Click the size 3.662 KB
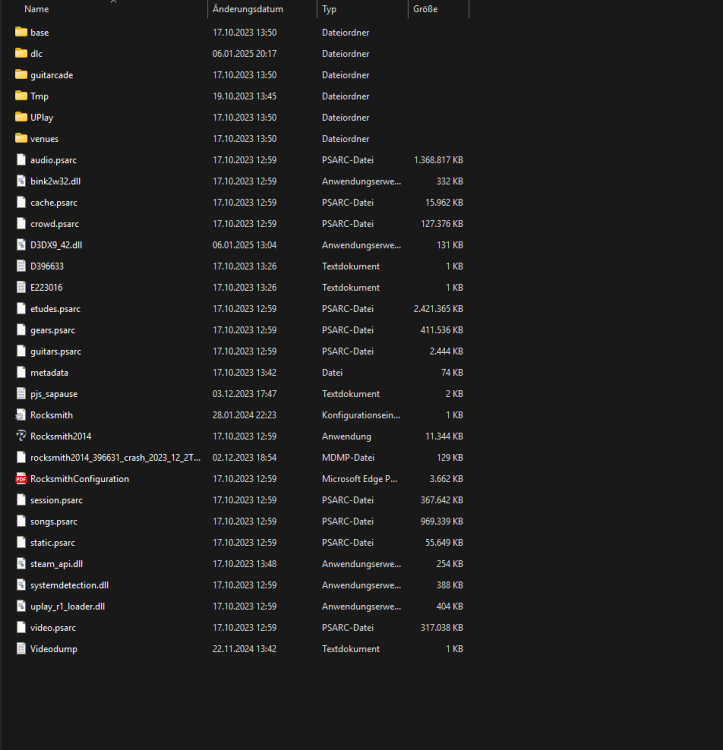Screen dimensions: 723x750 (x=446, y=479)
